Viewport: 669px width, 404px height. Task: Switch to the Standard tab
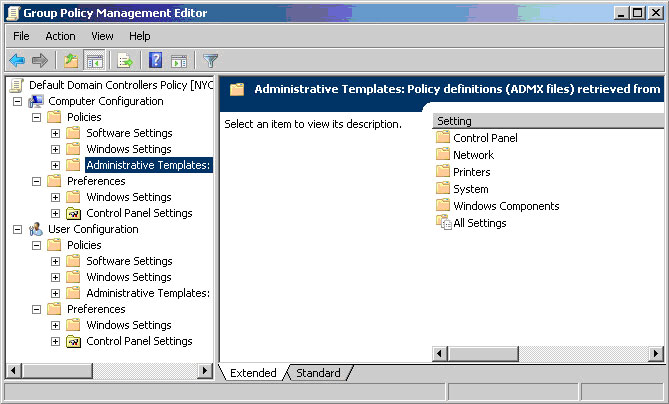(318, 373)
